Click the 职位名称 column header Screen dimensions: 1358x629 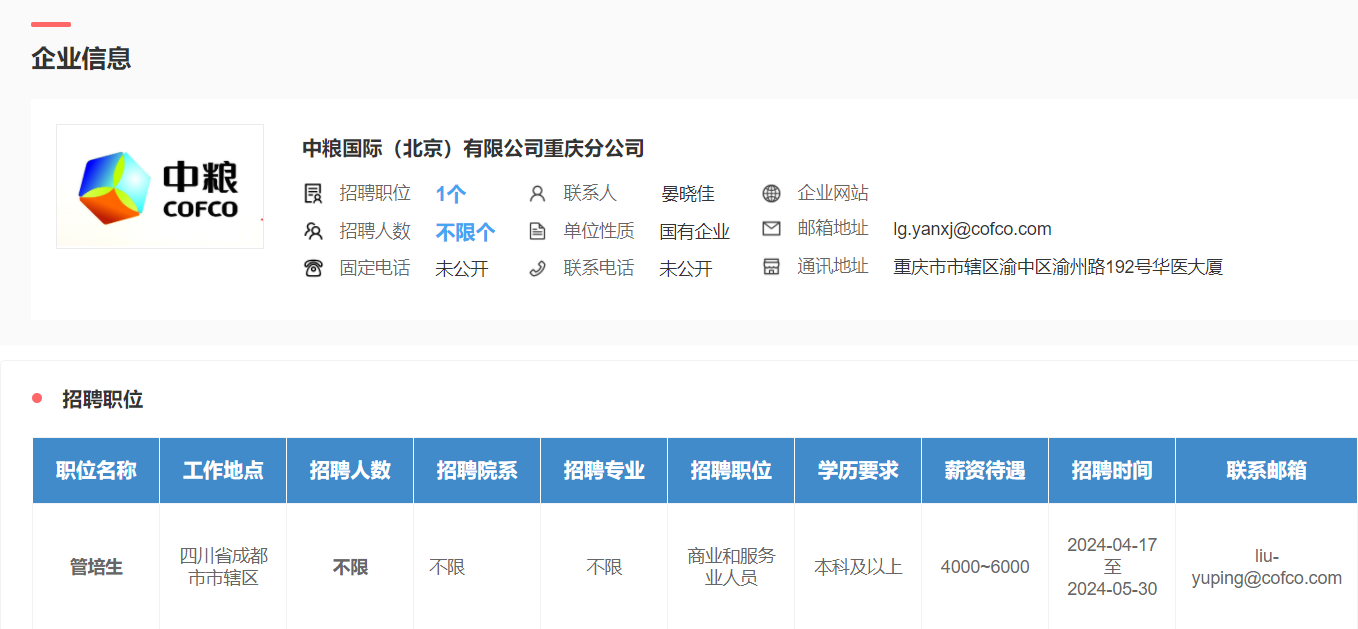(x=96, y=470)
